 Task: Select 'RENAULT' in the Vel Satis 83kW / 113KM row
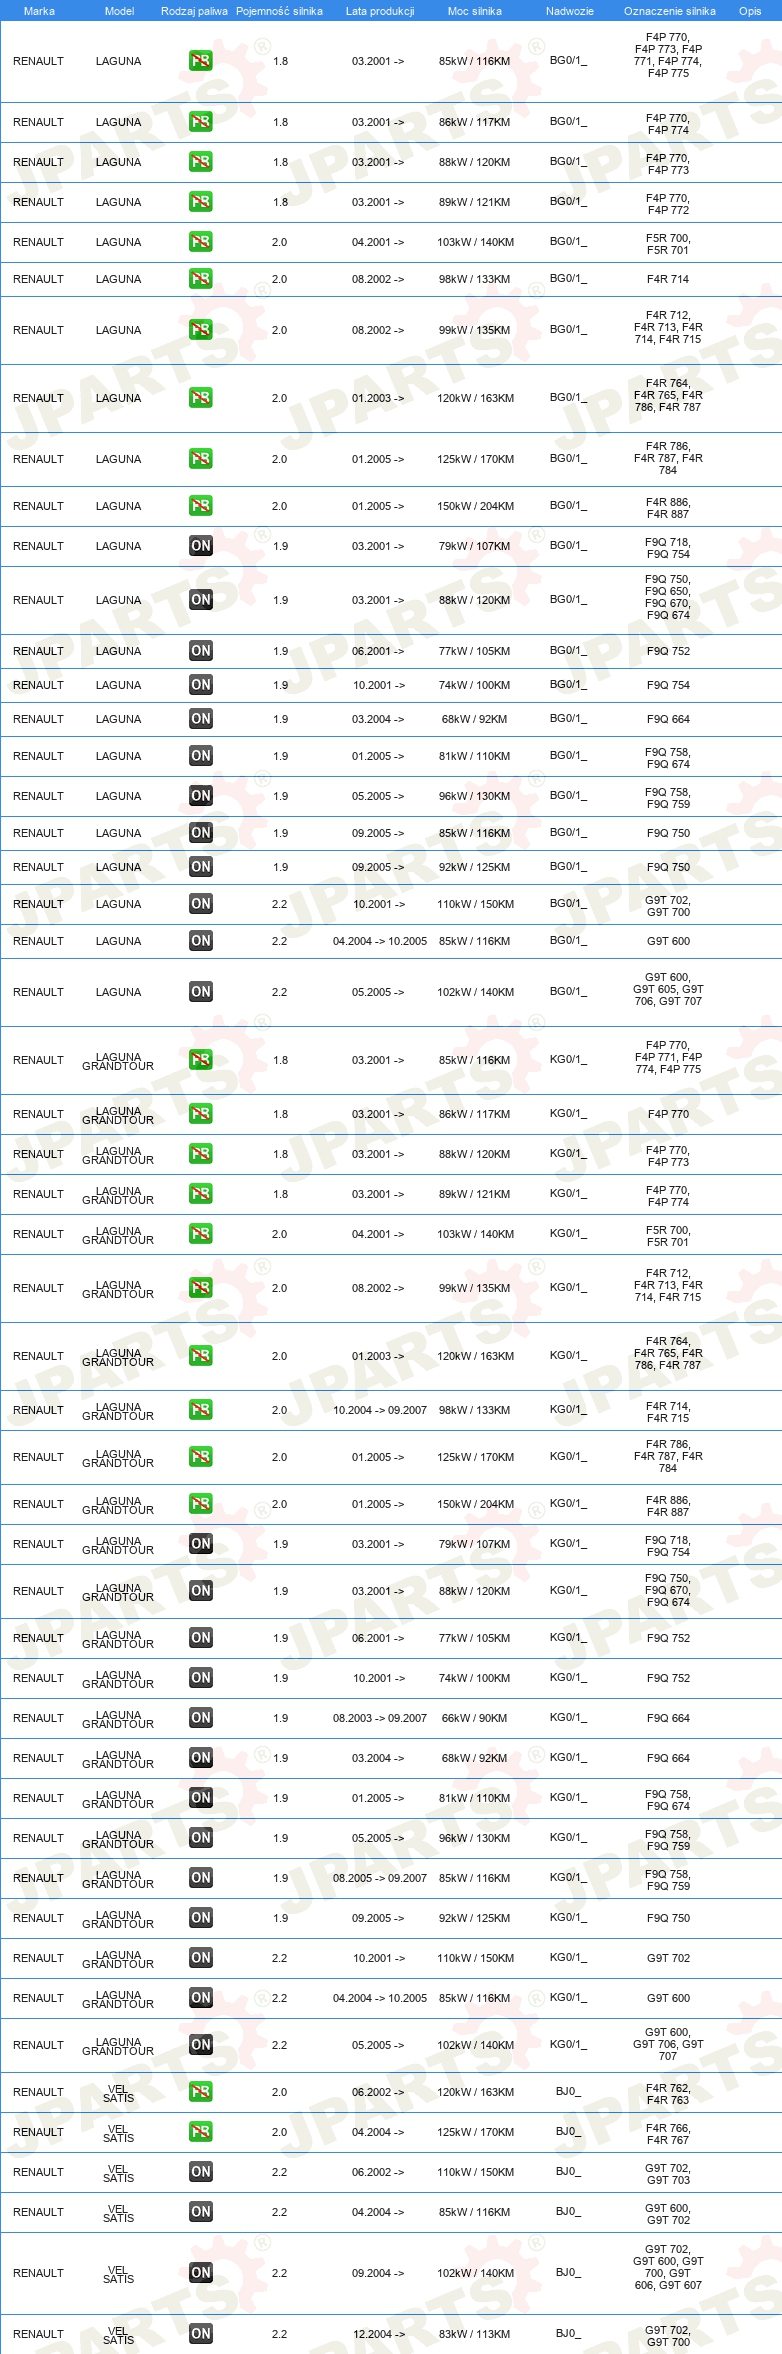(38, 2334)
